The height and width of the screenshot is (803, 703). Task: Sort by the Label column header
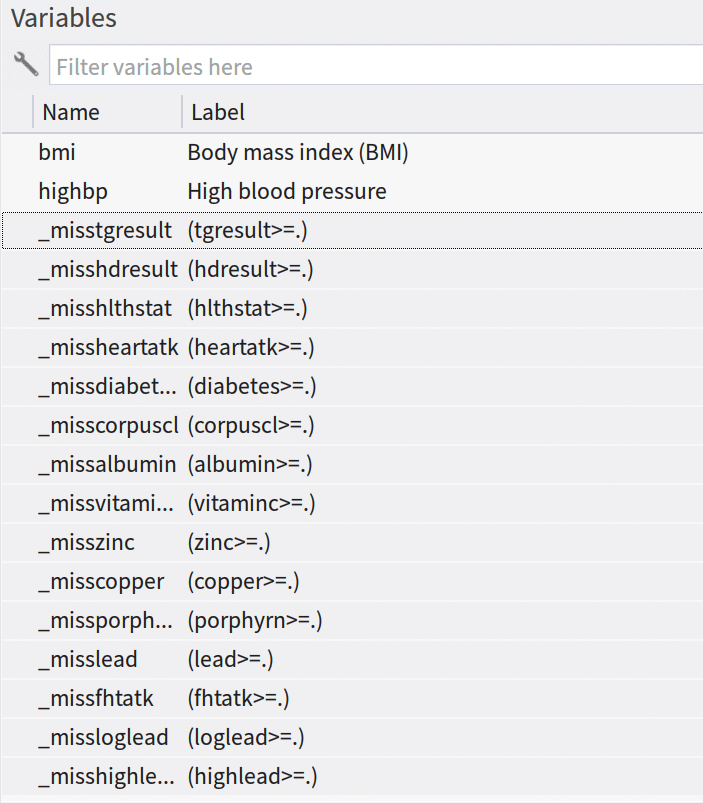tap(442, 112)
